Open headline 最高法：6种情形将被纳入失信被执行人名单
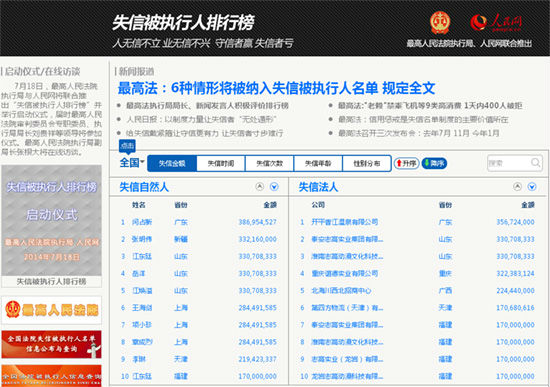Screen dimensions: 550x387 coord(276,88)
